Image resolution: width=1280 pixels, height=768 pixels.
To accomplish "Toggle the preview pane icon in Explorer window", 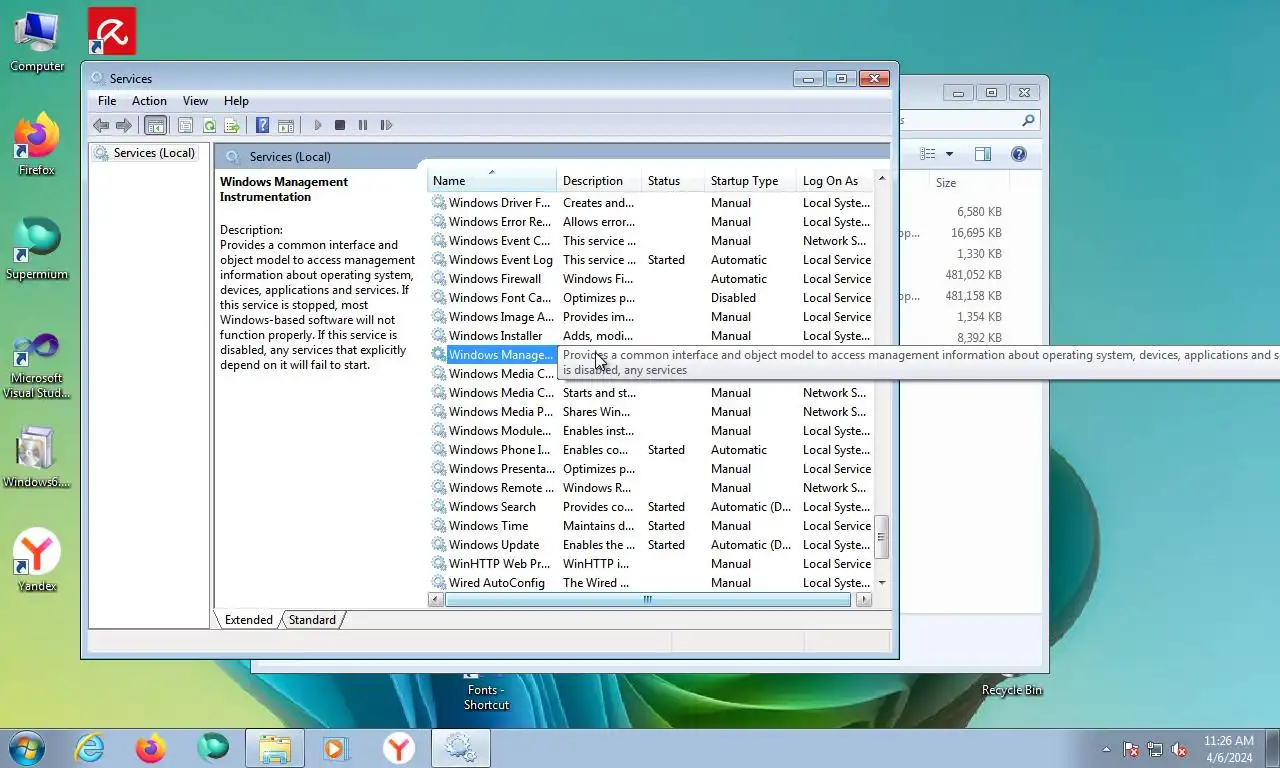I will pos(983,154).
